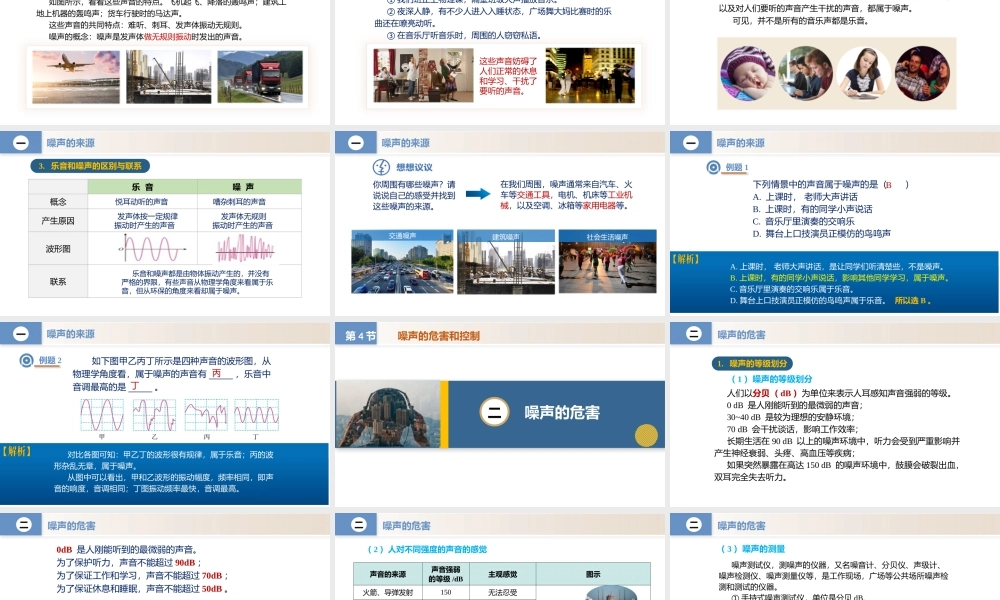Viewport: 1000px width, 600px height.
Task: Click the 噪声的危害和控制 title
Action: [439, 336]
